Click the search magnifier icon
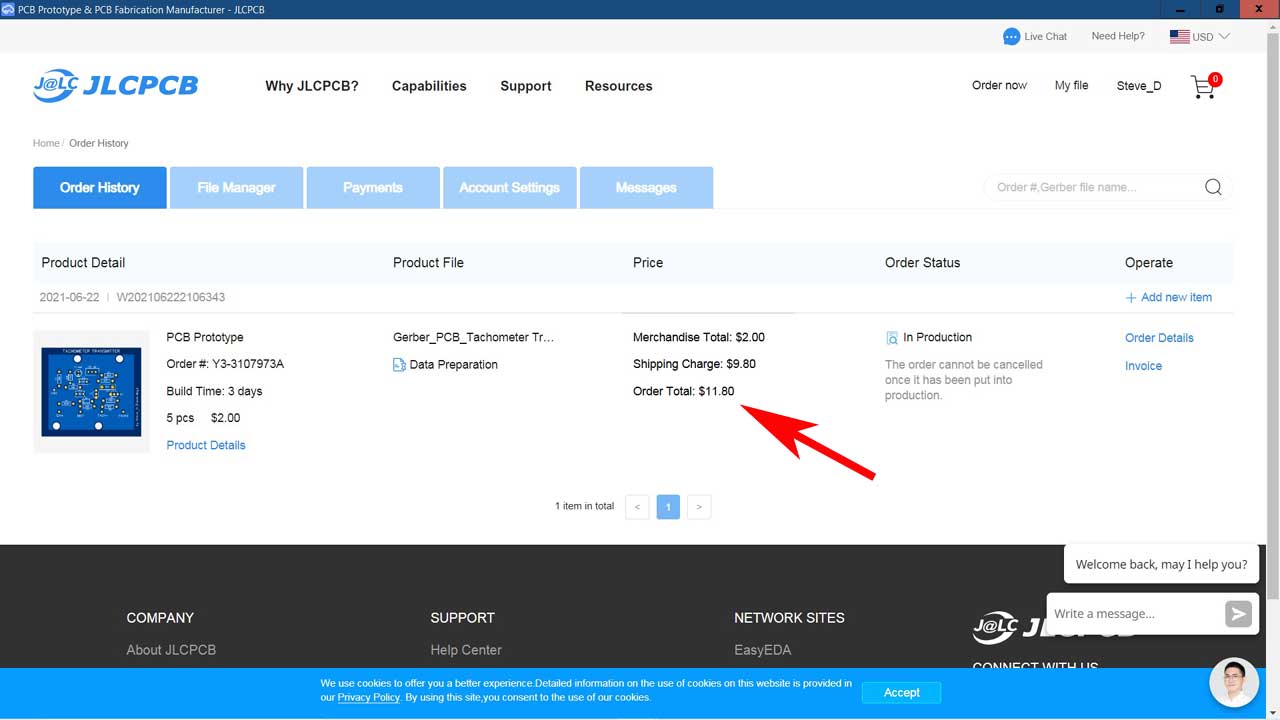 [x=1213, y=187]
